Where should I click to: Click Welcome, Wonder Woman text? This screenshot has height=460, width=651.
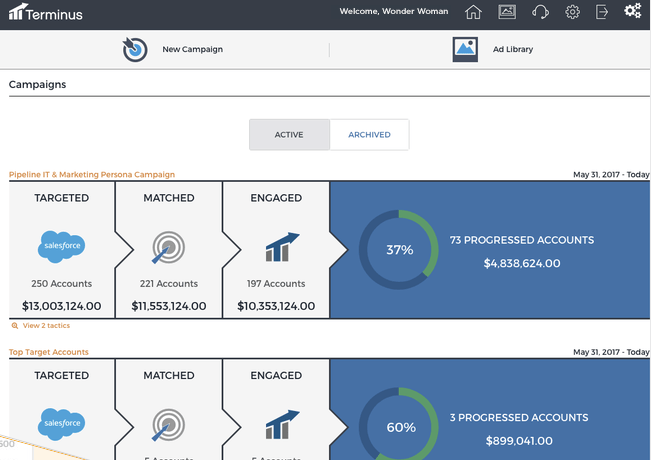394,11
